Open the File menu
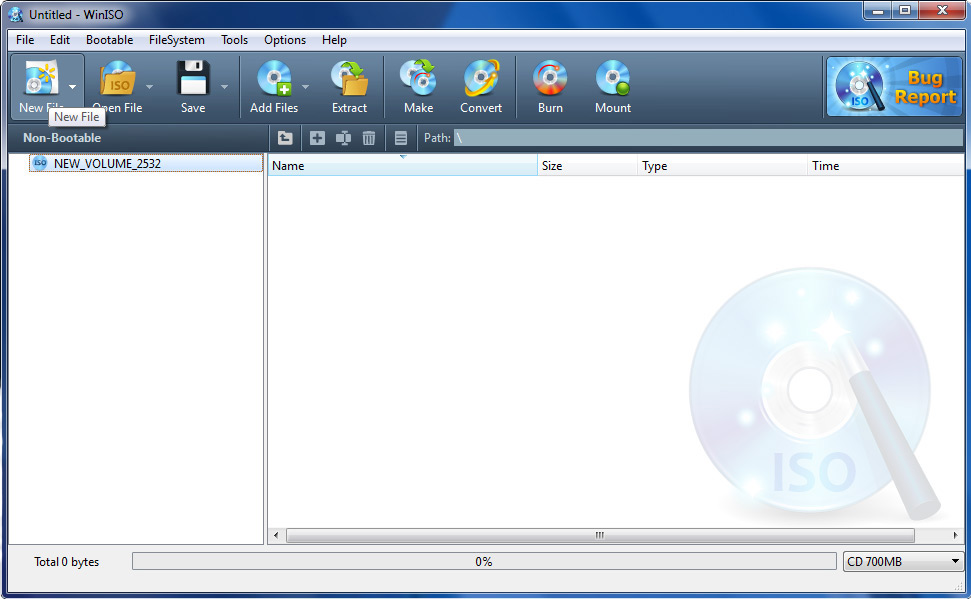The height and width of the screenshot is (599, 971). pos(25,40)
